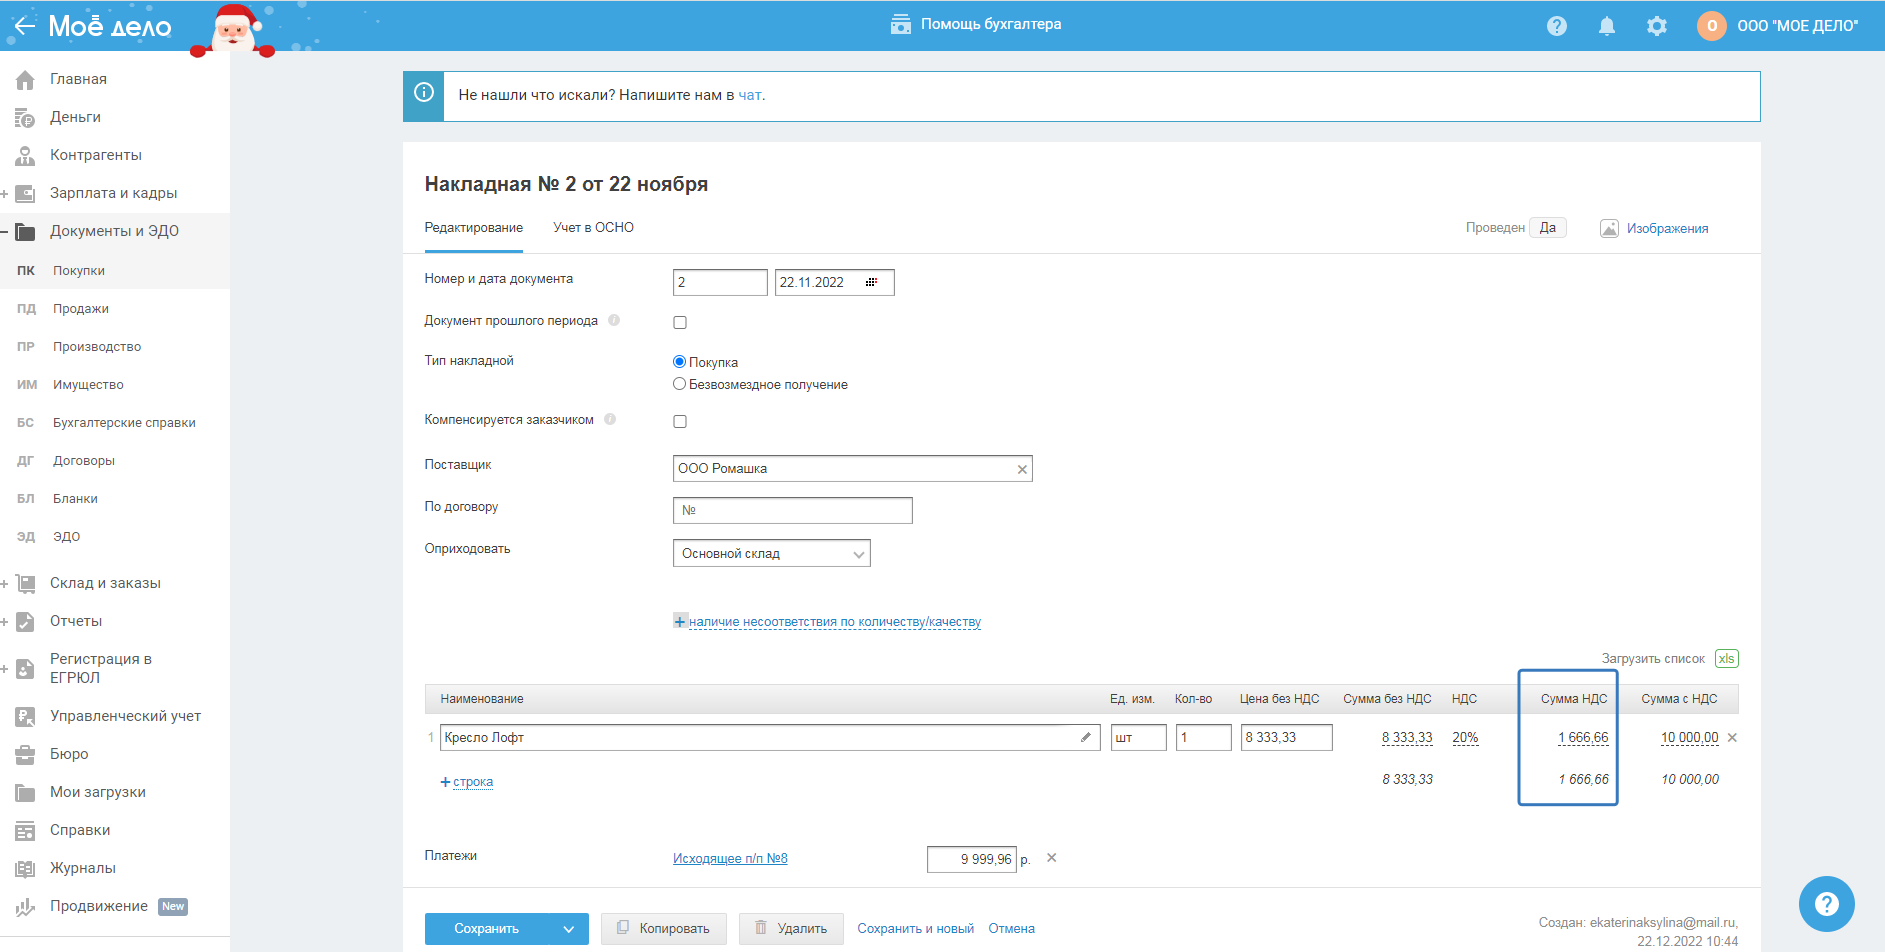Add a new строка to the table
The height and width of the screenshot is (952, 1885).
[467, 782]
